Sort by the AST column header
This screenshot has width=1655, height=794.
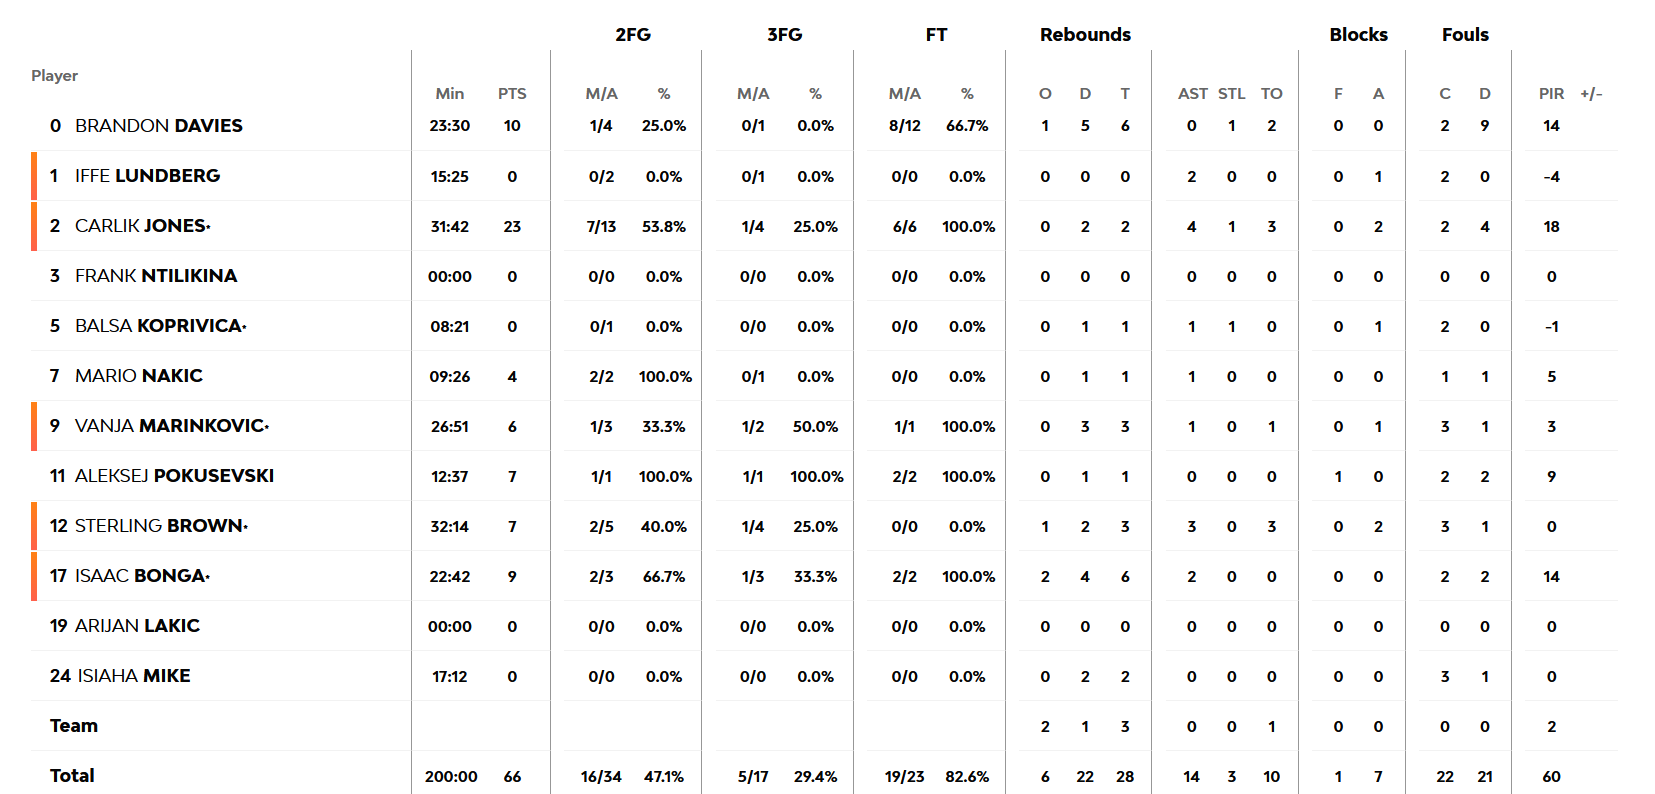[1192, 94]
